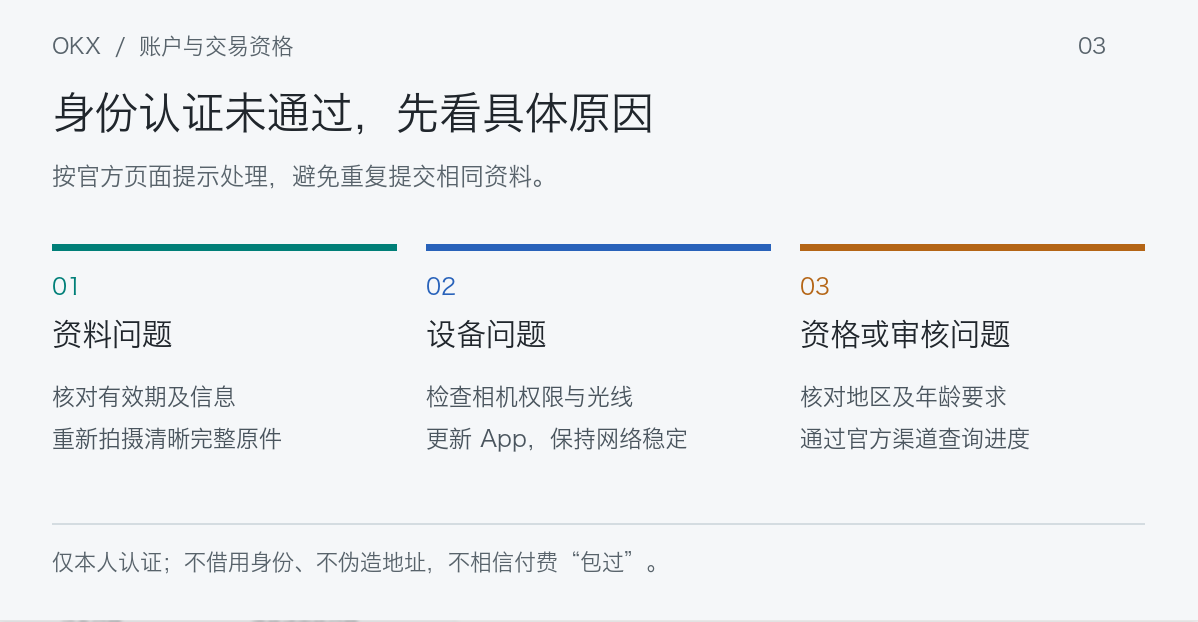
Task: Open the 资料问题 card title
Action: tap(112, 335)
